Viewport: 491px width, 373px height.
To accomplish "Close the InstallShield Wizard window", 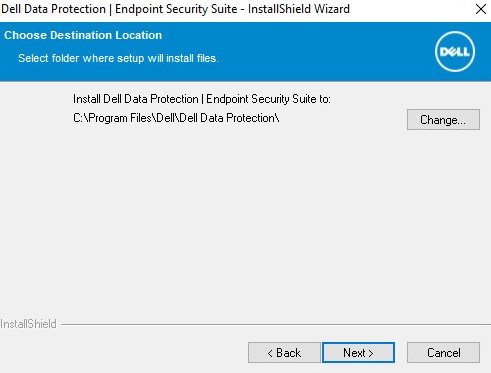I will [481, 9].
